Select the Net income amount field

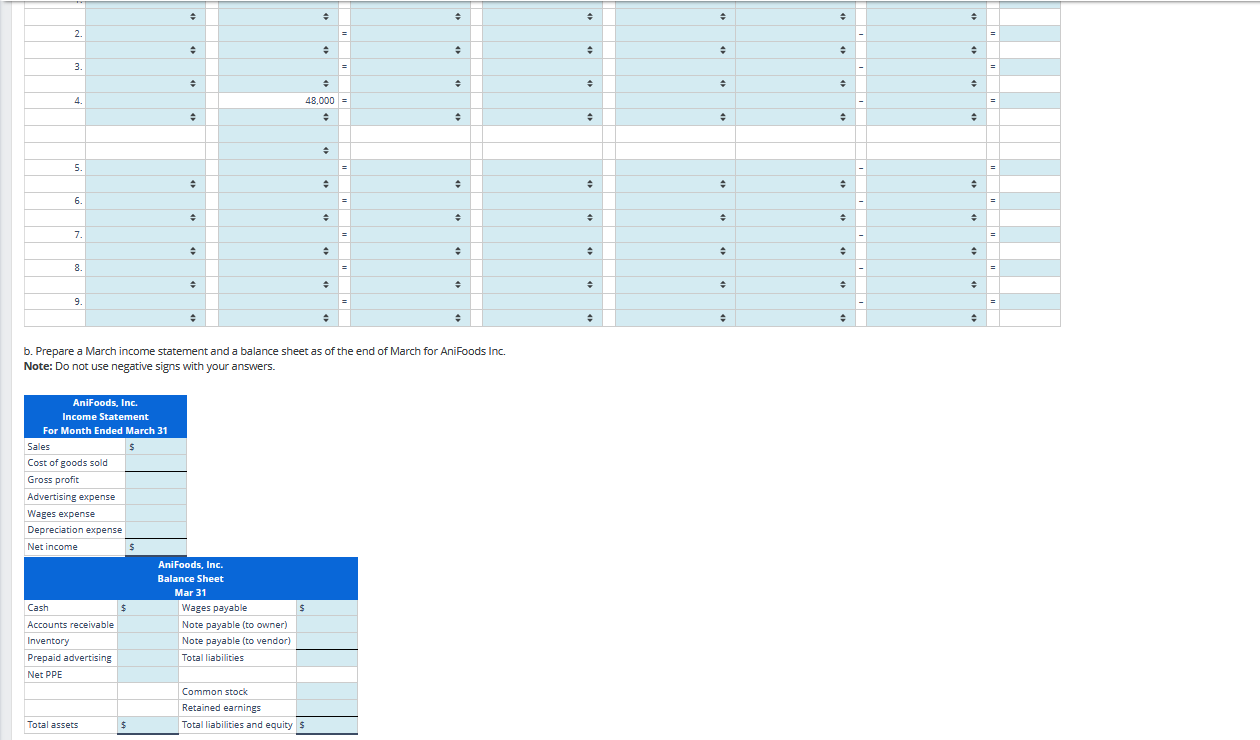(156, 547)
